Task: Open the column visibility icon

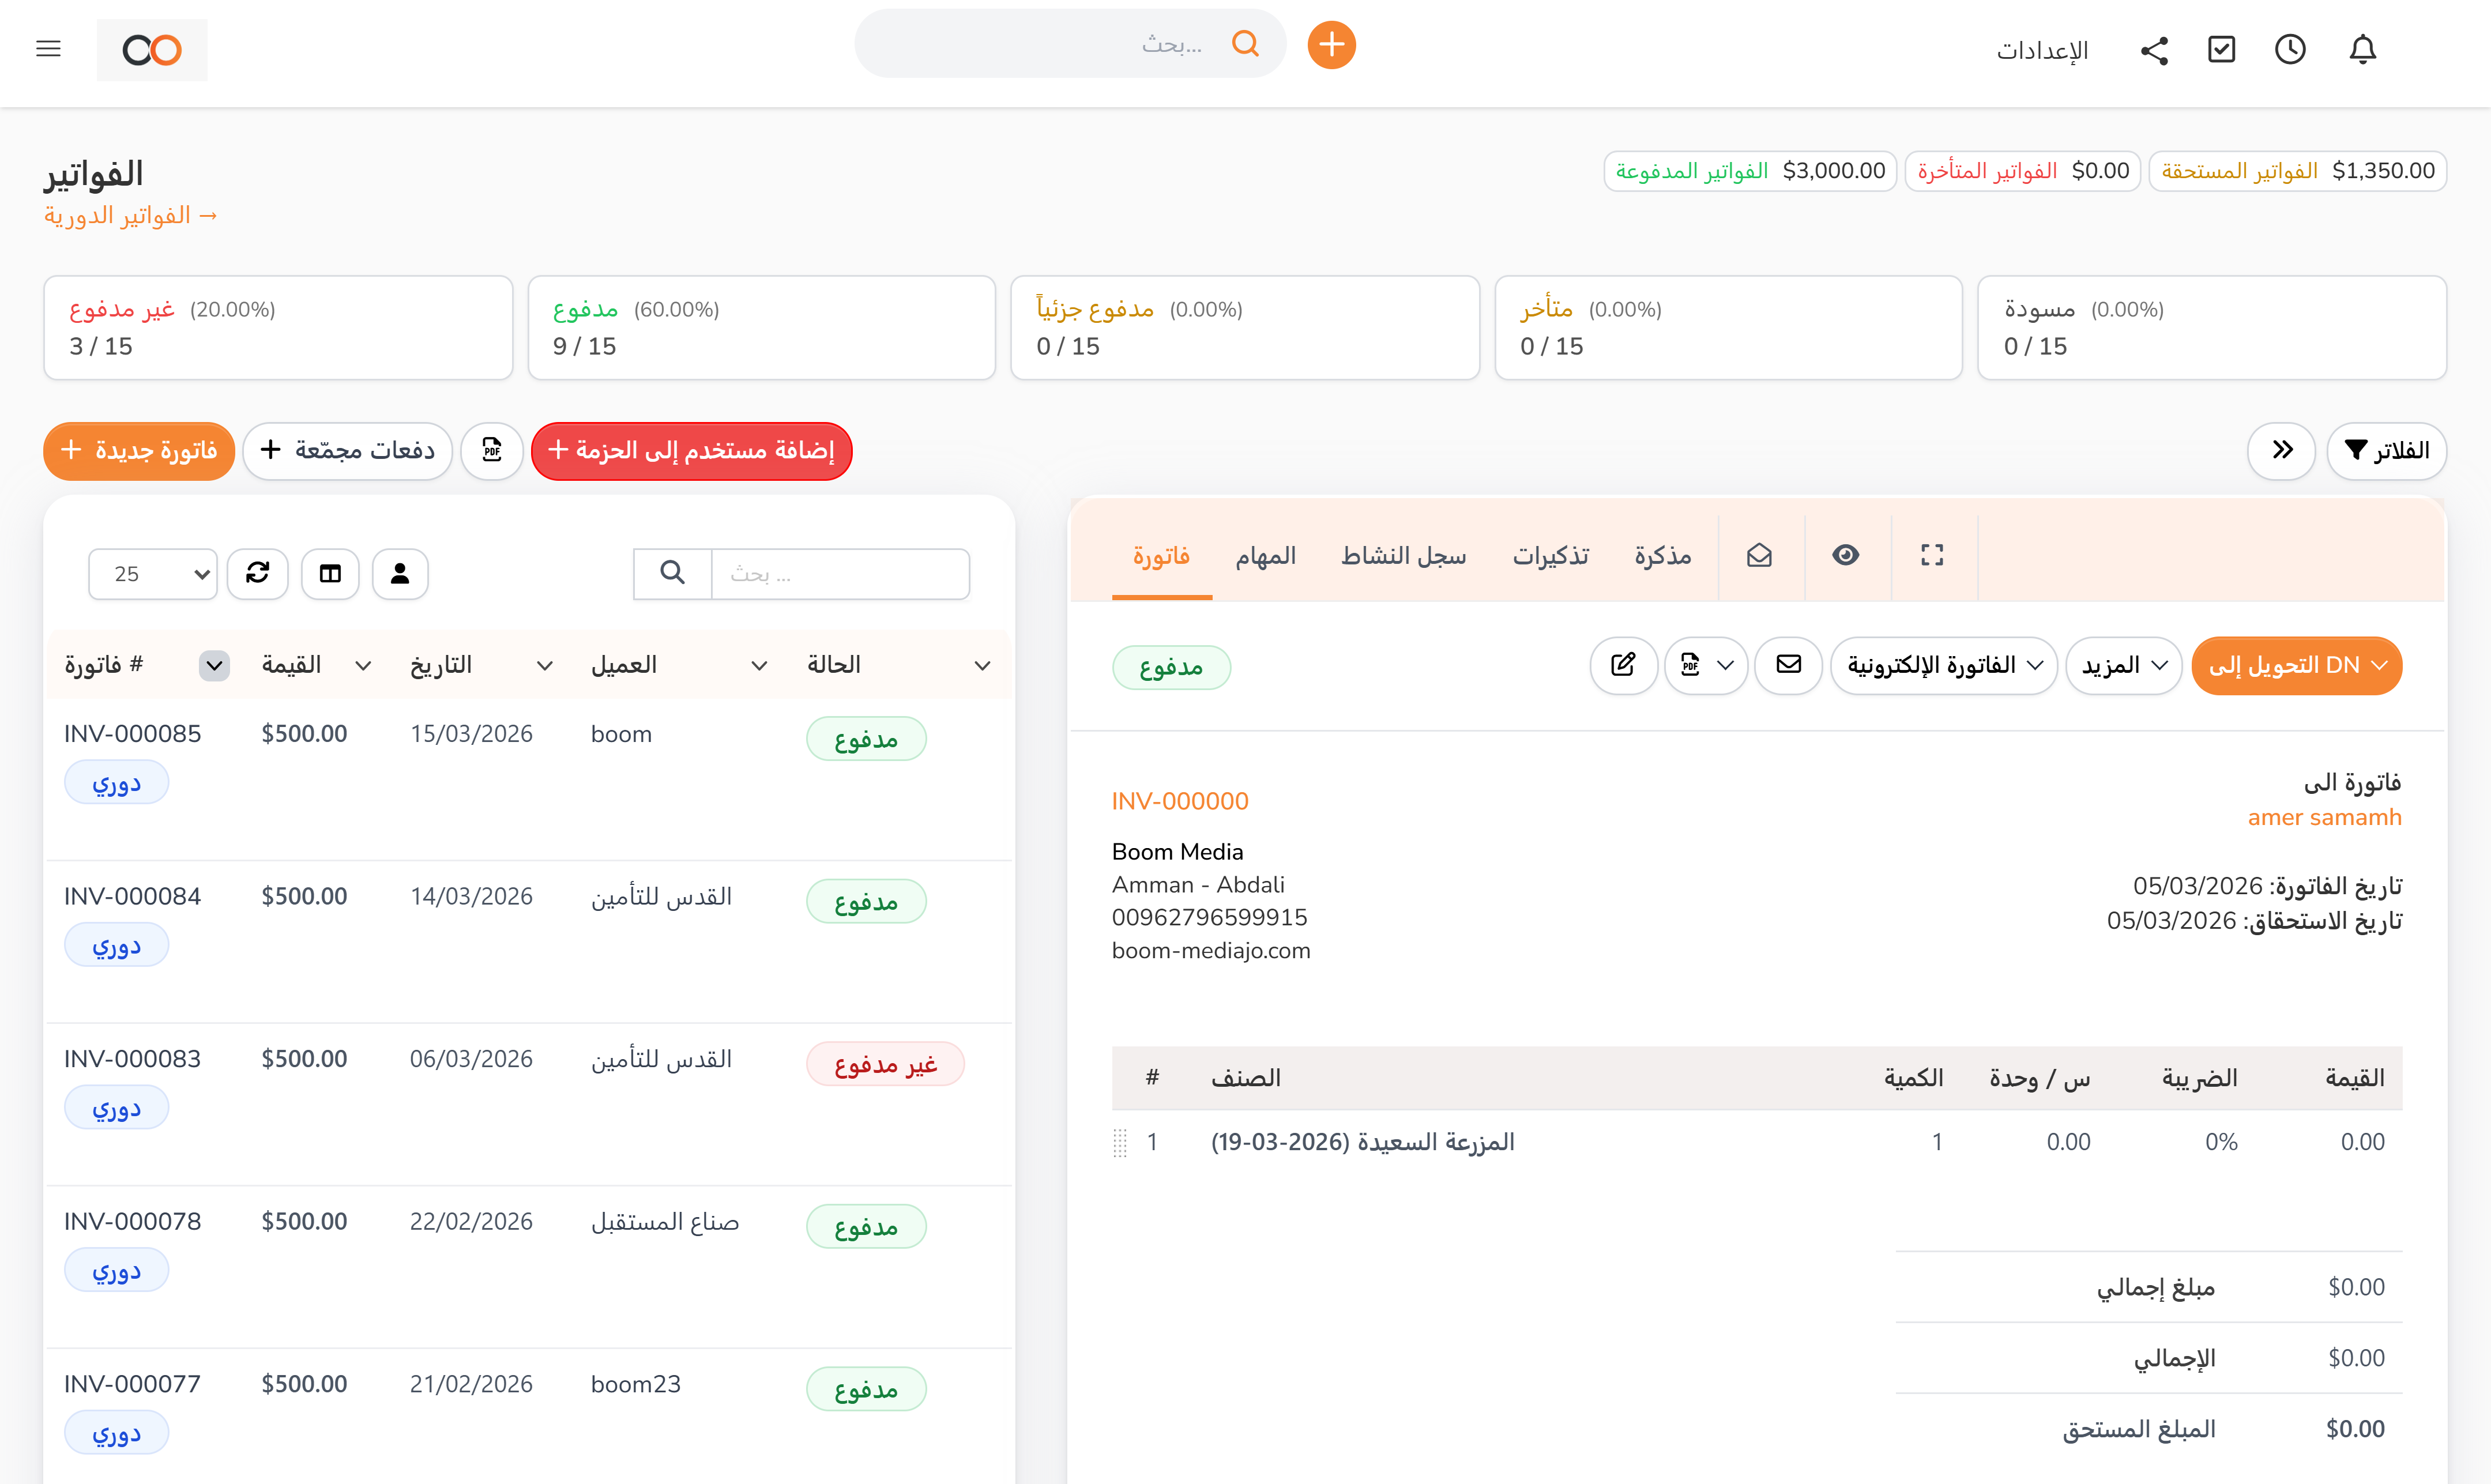Action: tap(330, 573)
